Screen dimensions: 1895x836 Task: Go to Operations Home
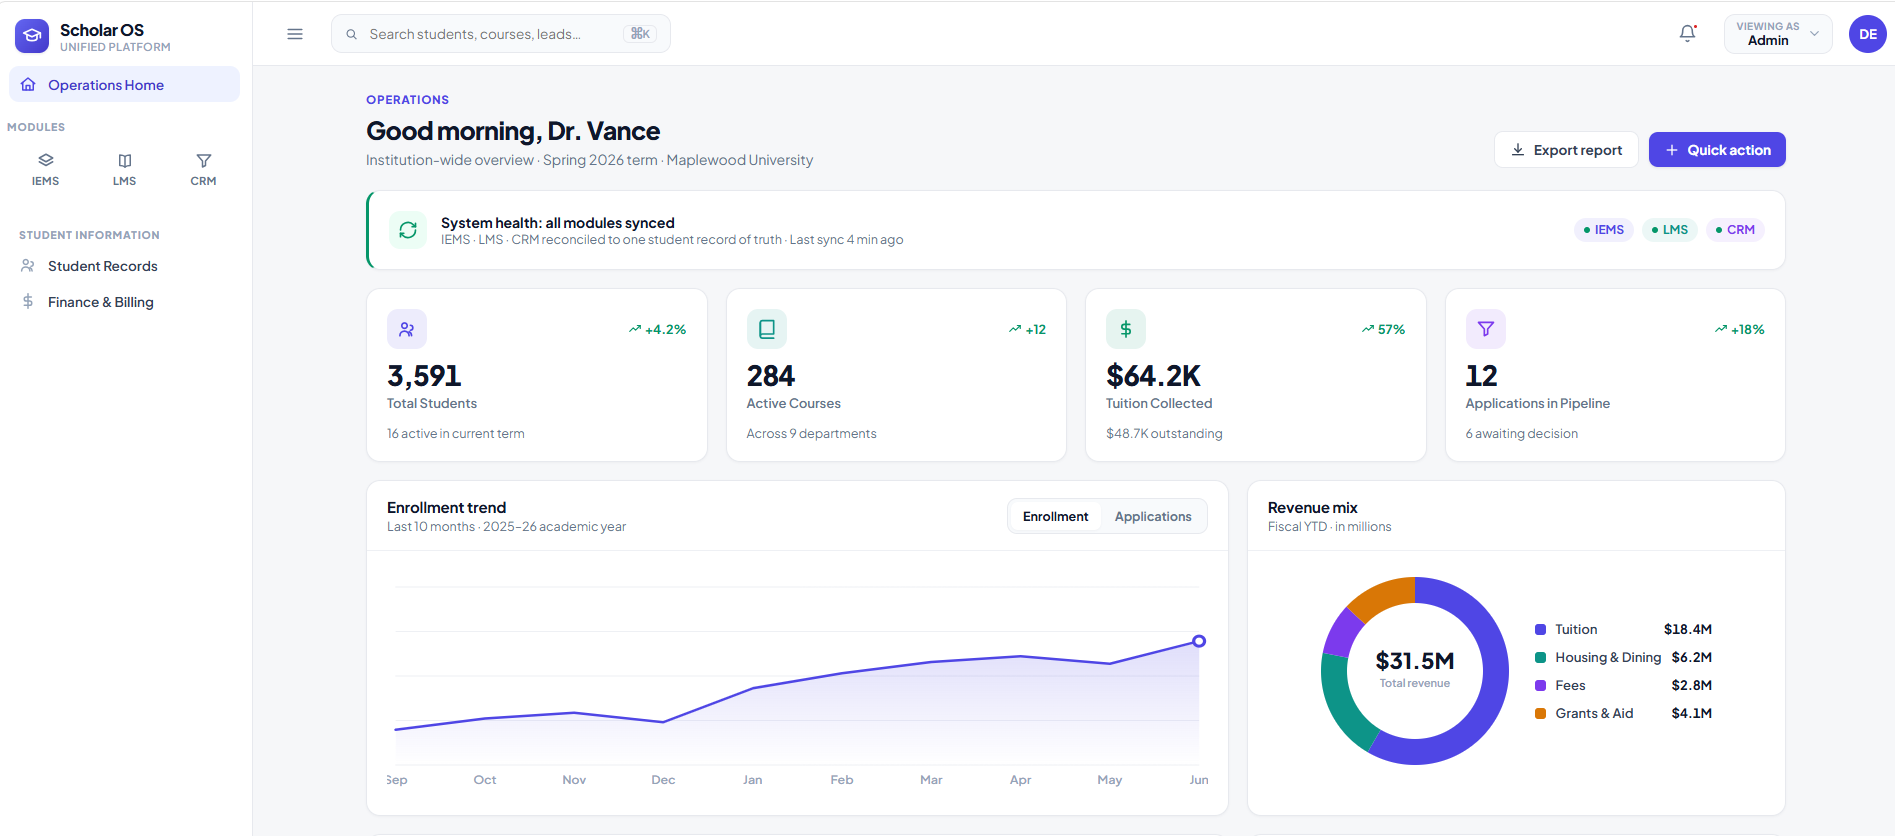click(125, 84)
